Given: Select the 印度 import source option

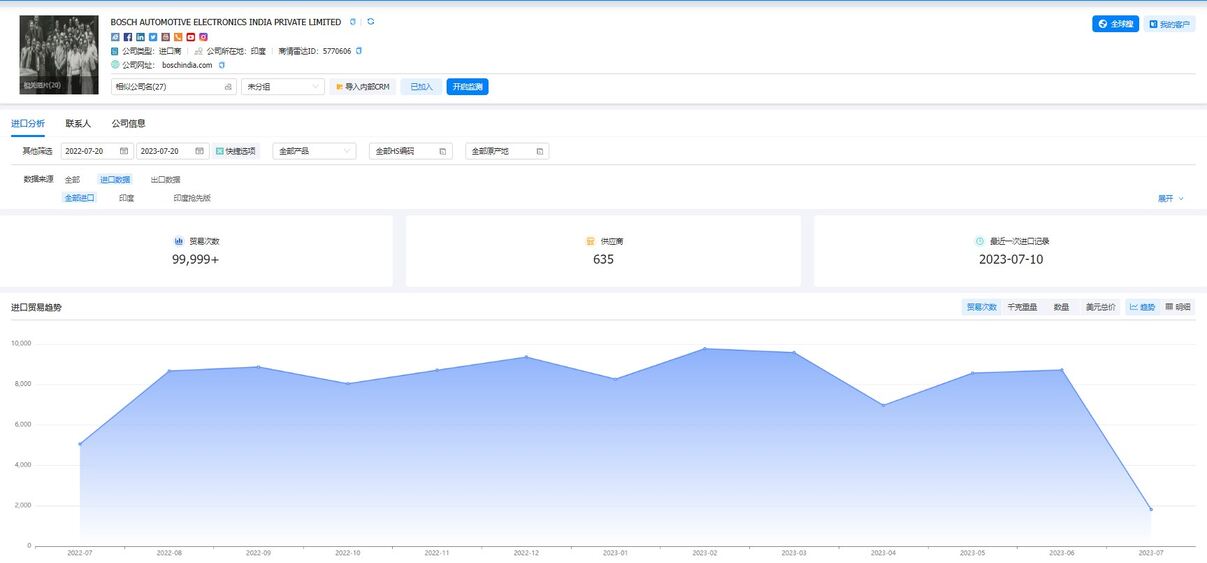Looking at the screenshot, I should (127, 198).
